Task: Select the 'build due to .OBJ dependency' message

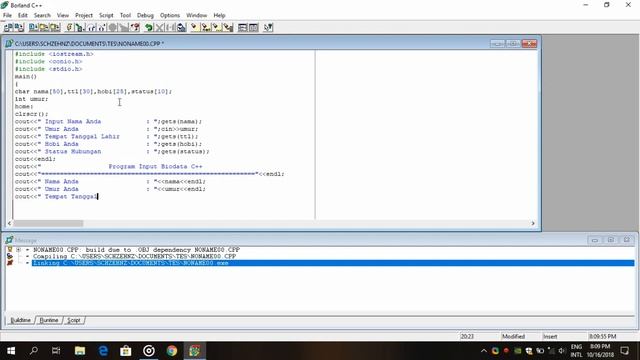Action: click(136, 249)
